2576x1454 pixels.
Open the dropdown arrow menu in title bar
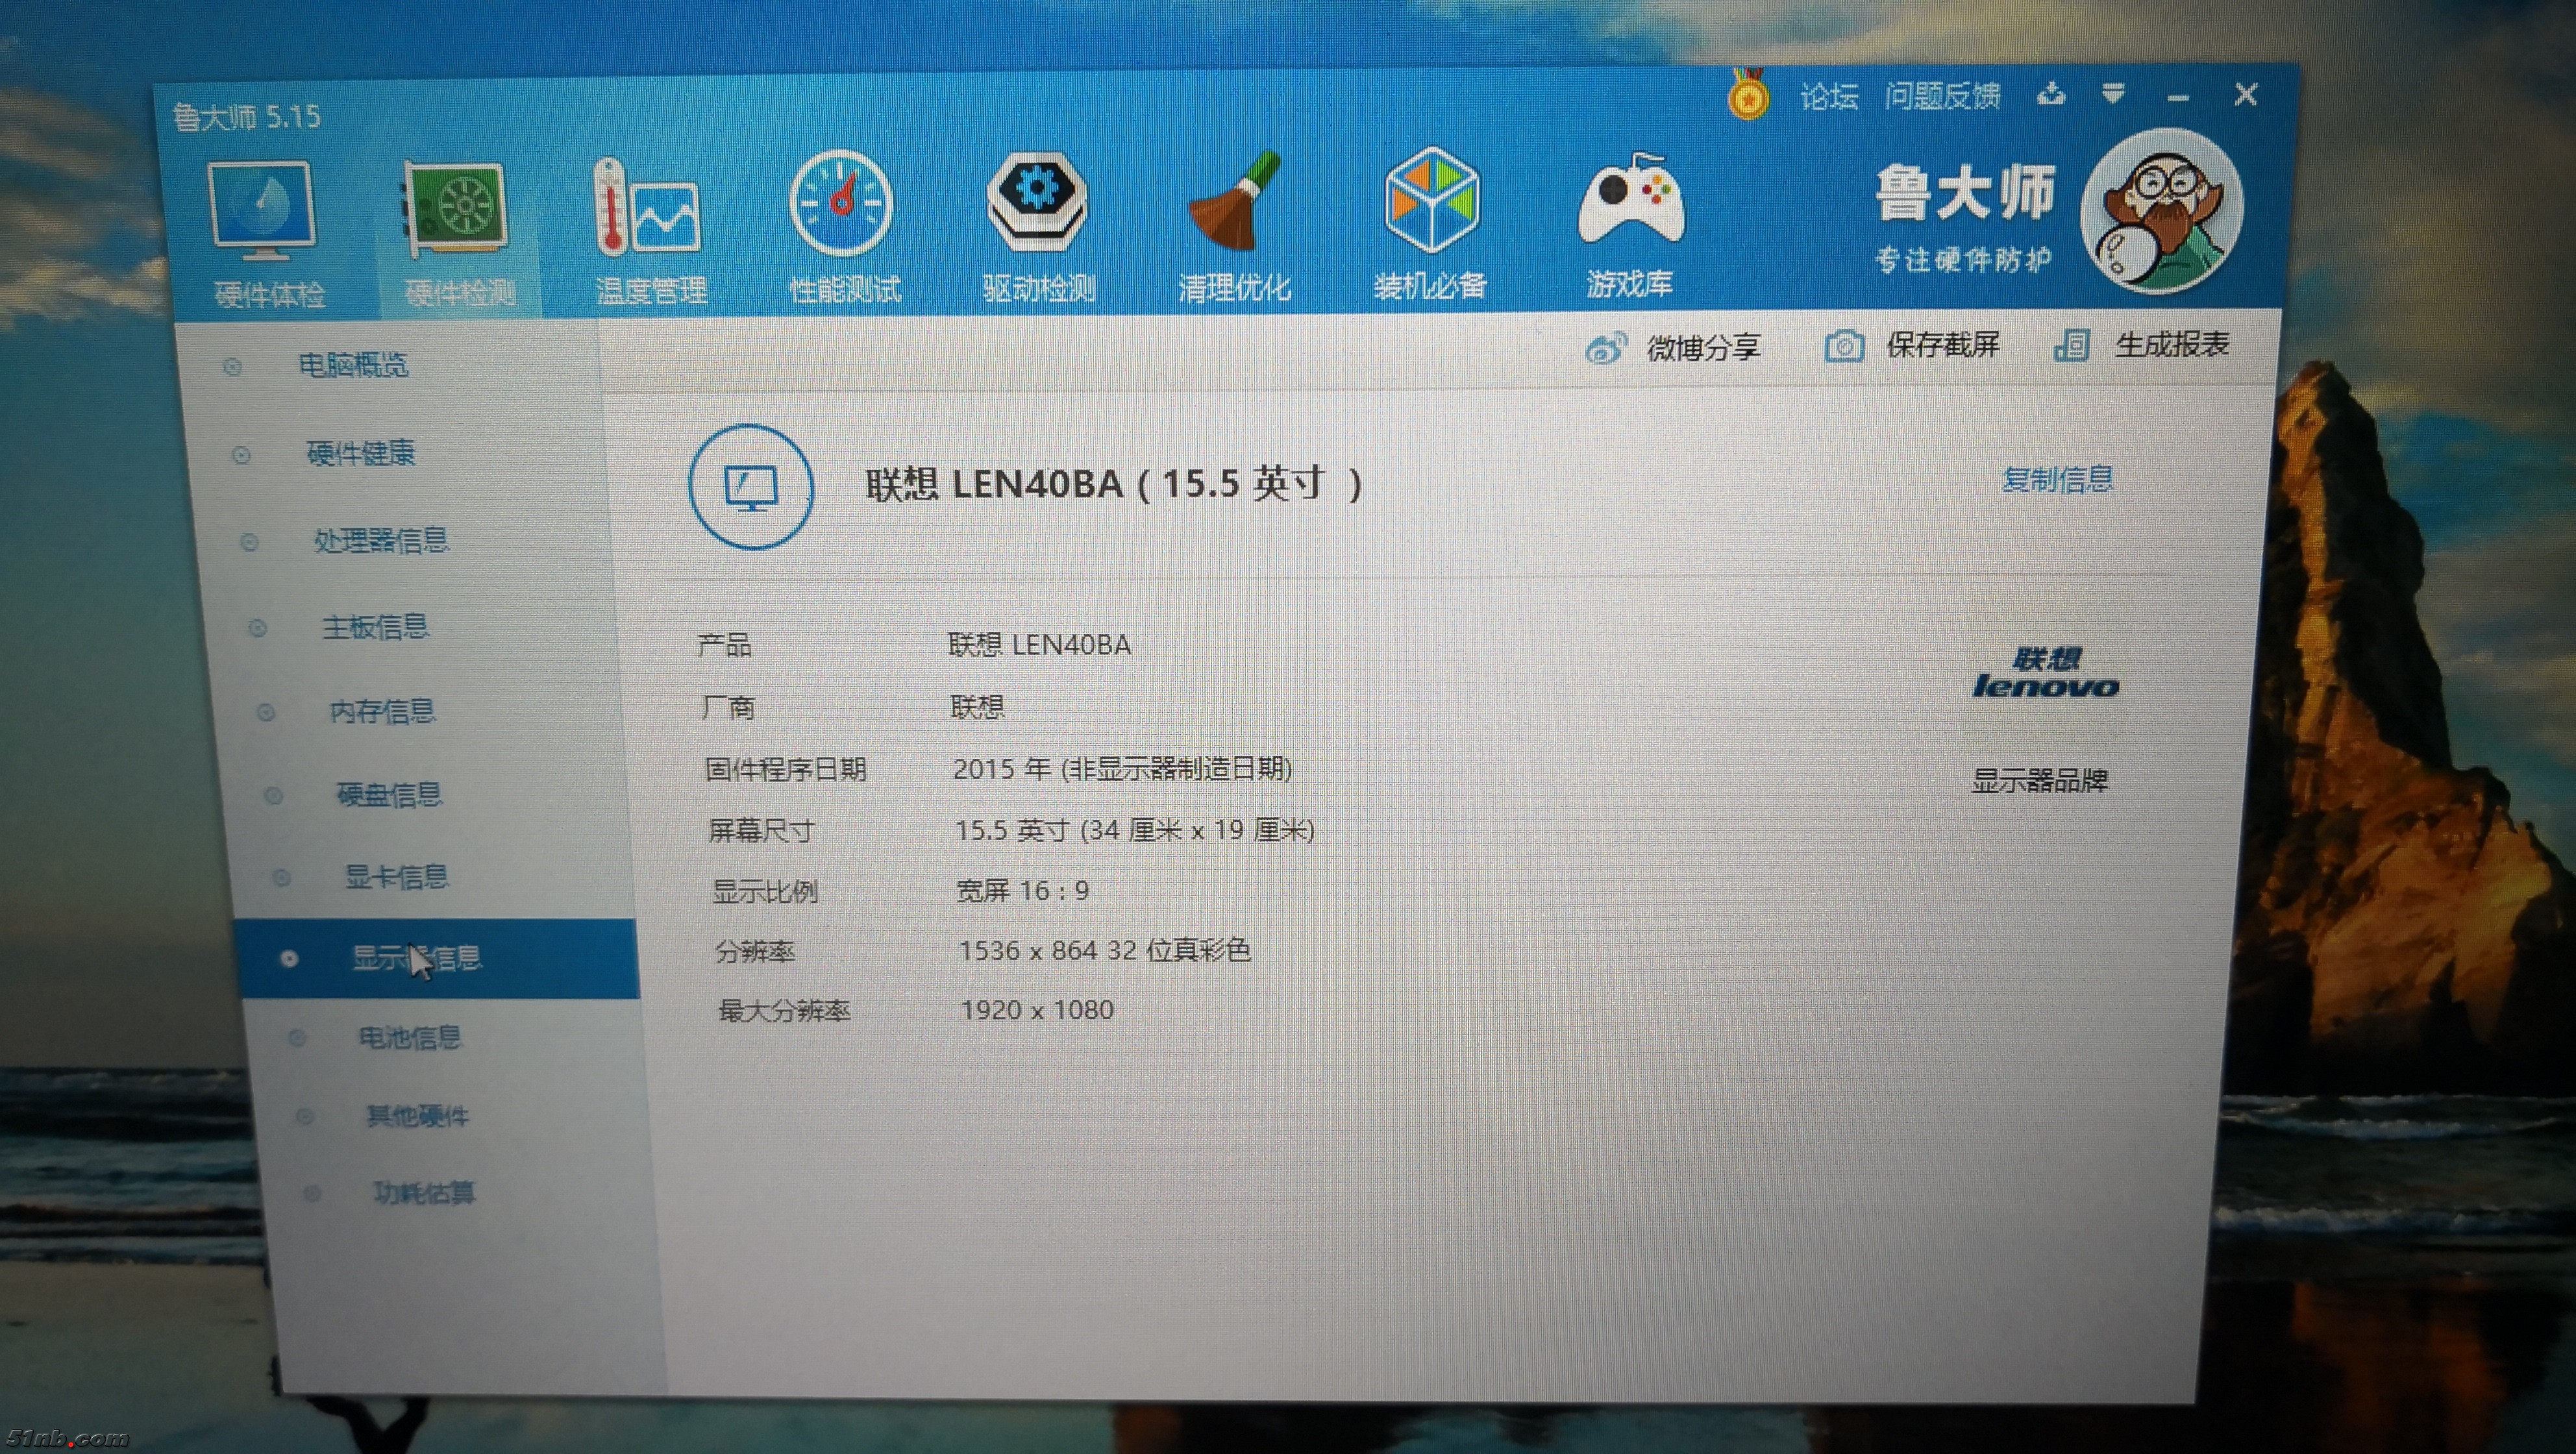(x=2113, y=94)
